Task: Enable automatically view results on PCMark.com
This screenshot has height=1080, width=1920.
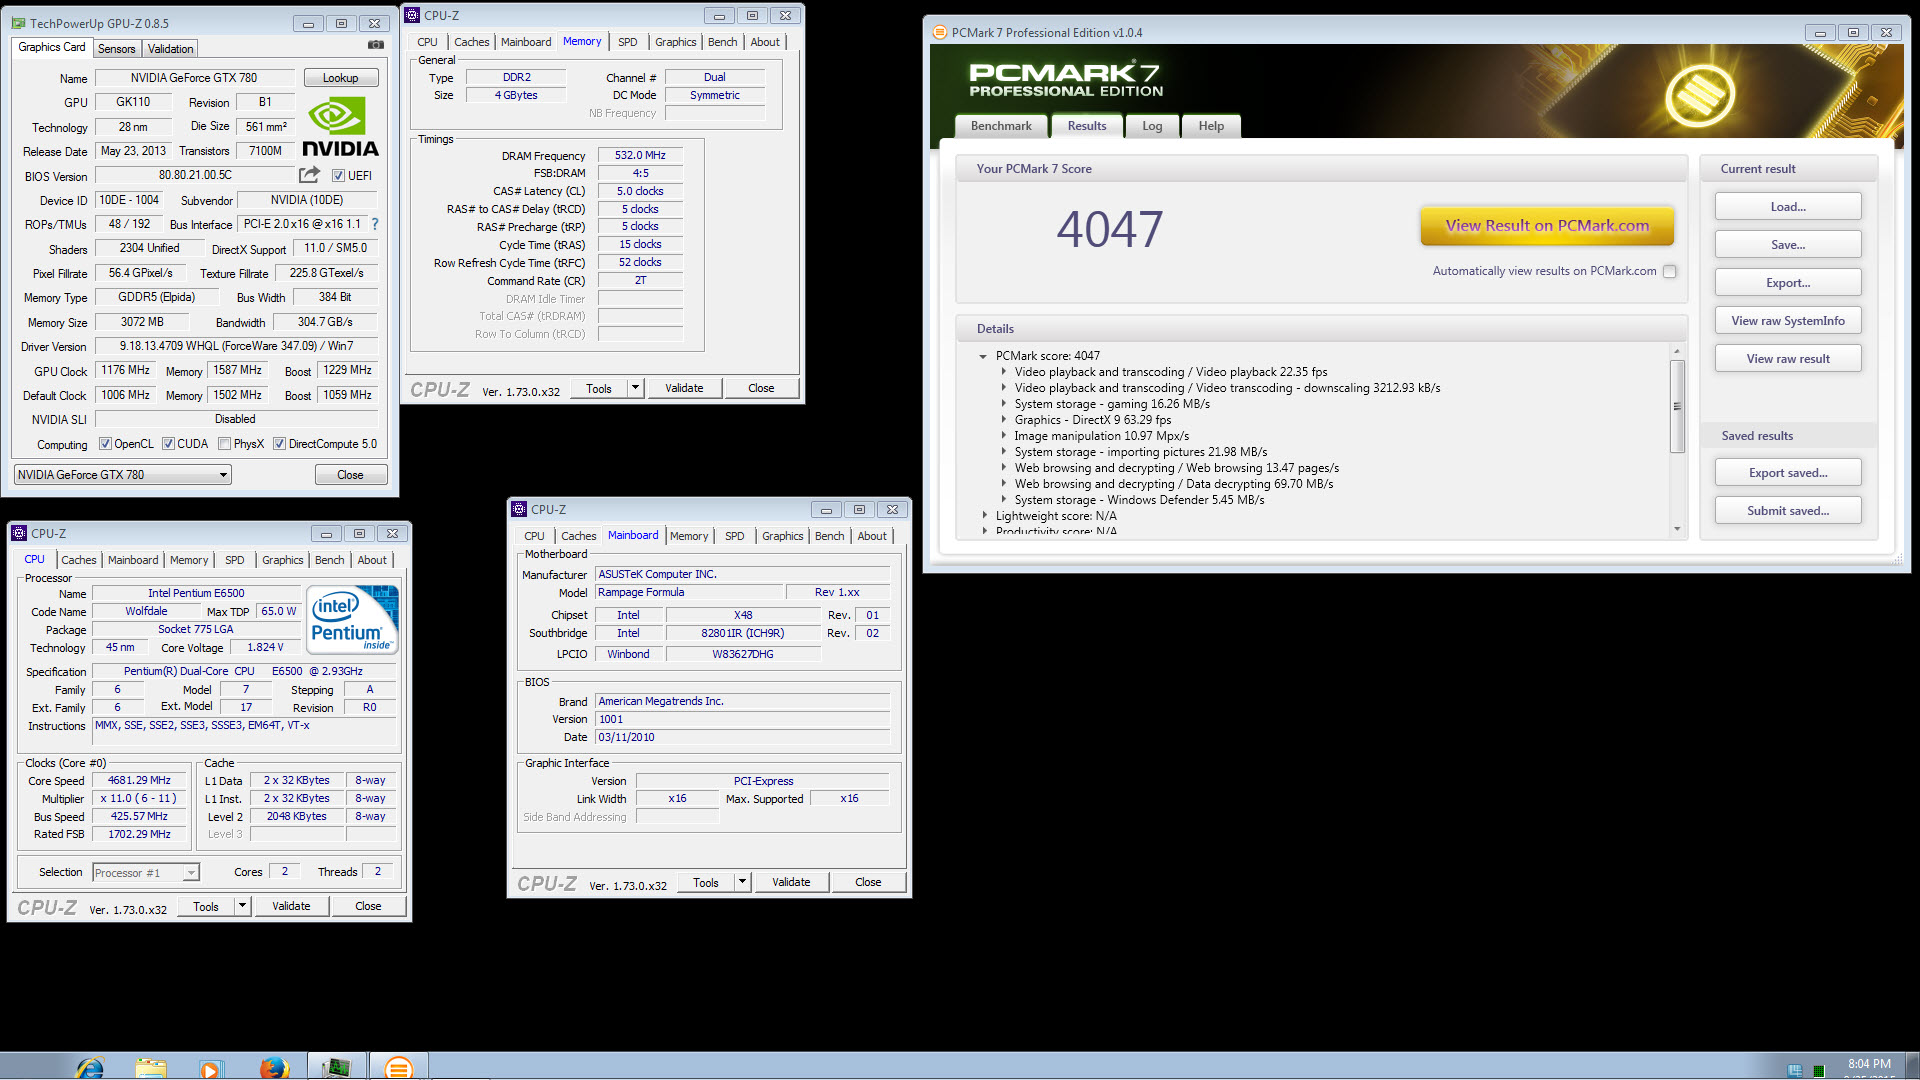Action: [1670, 271]
